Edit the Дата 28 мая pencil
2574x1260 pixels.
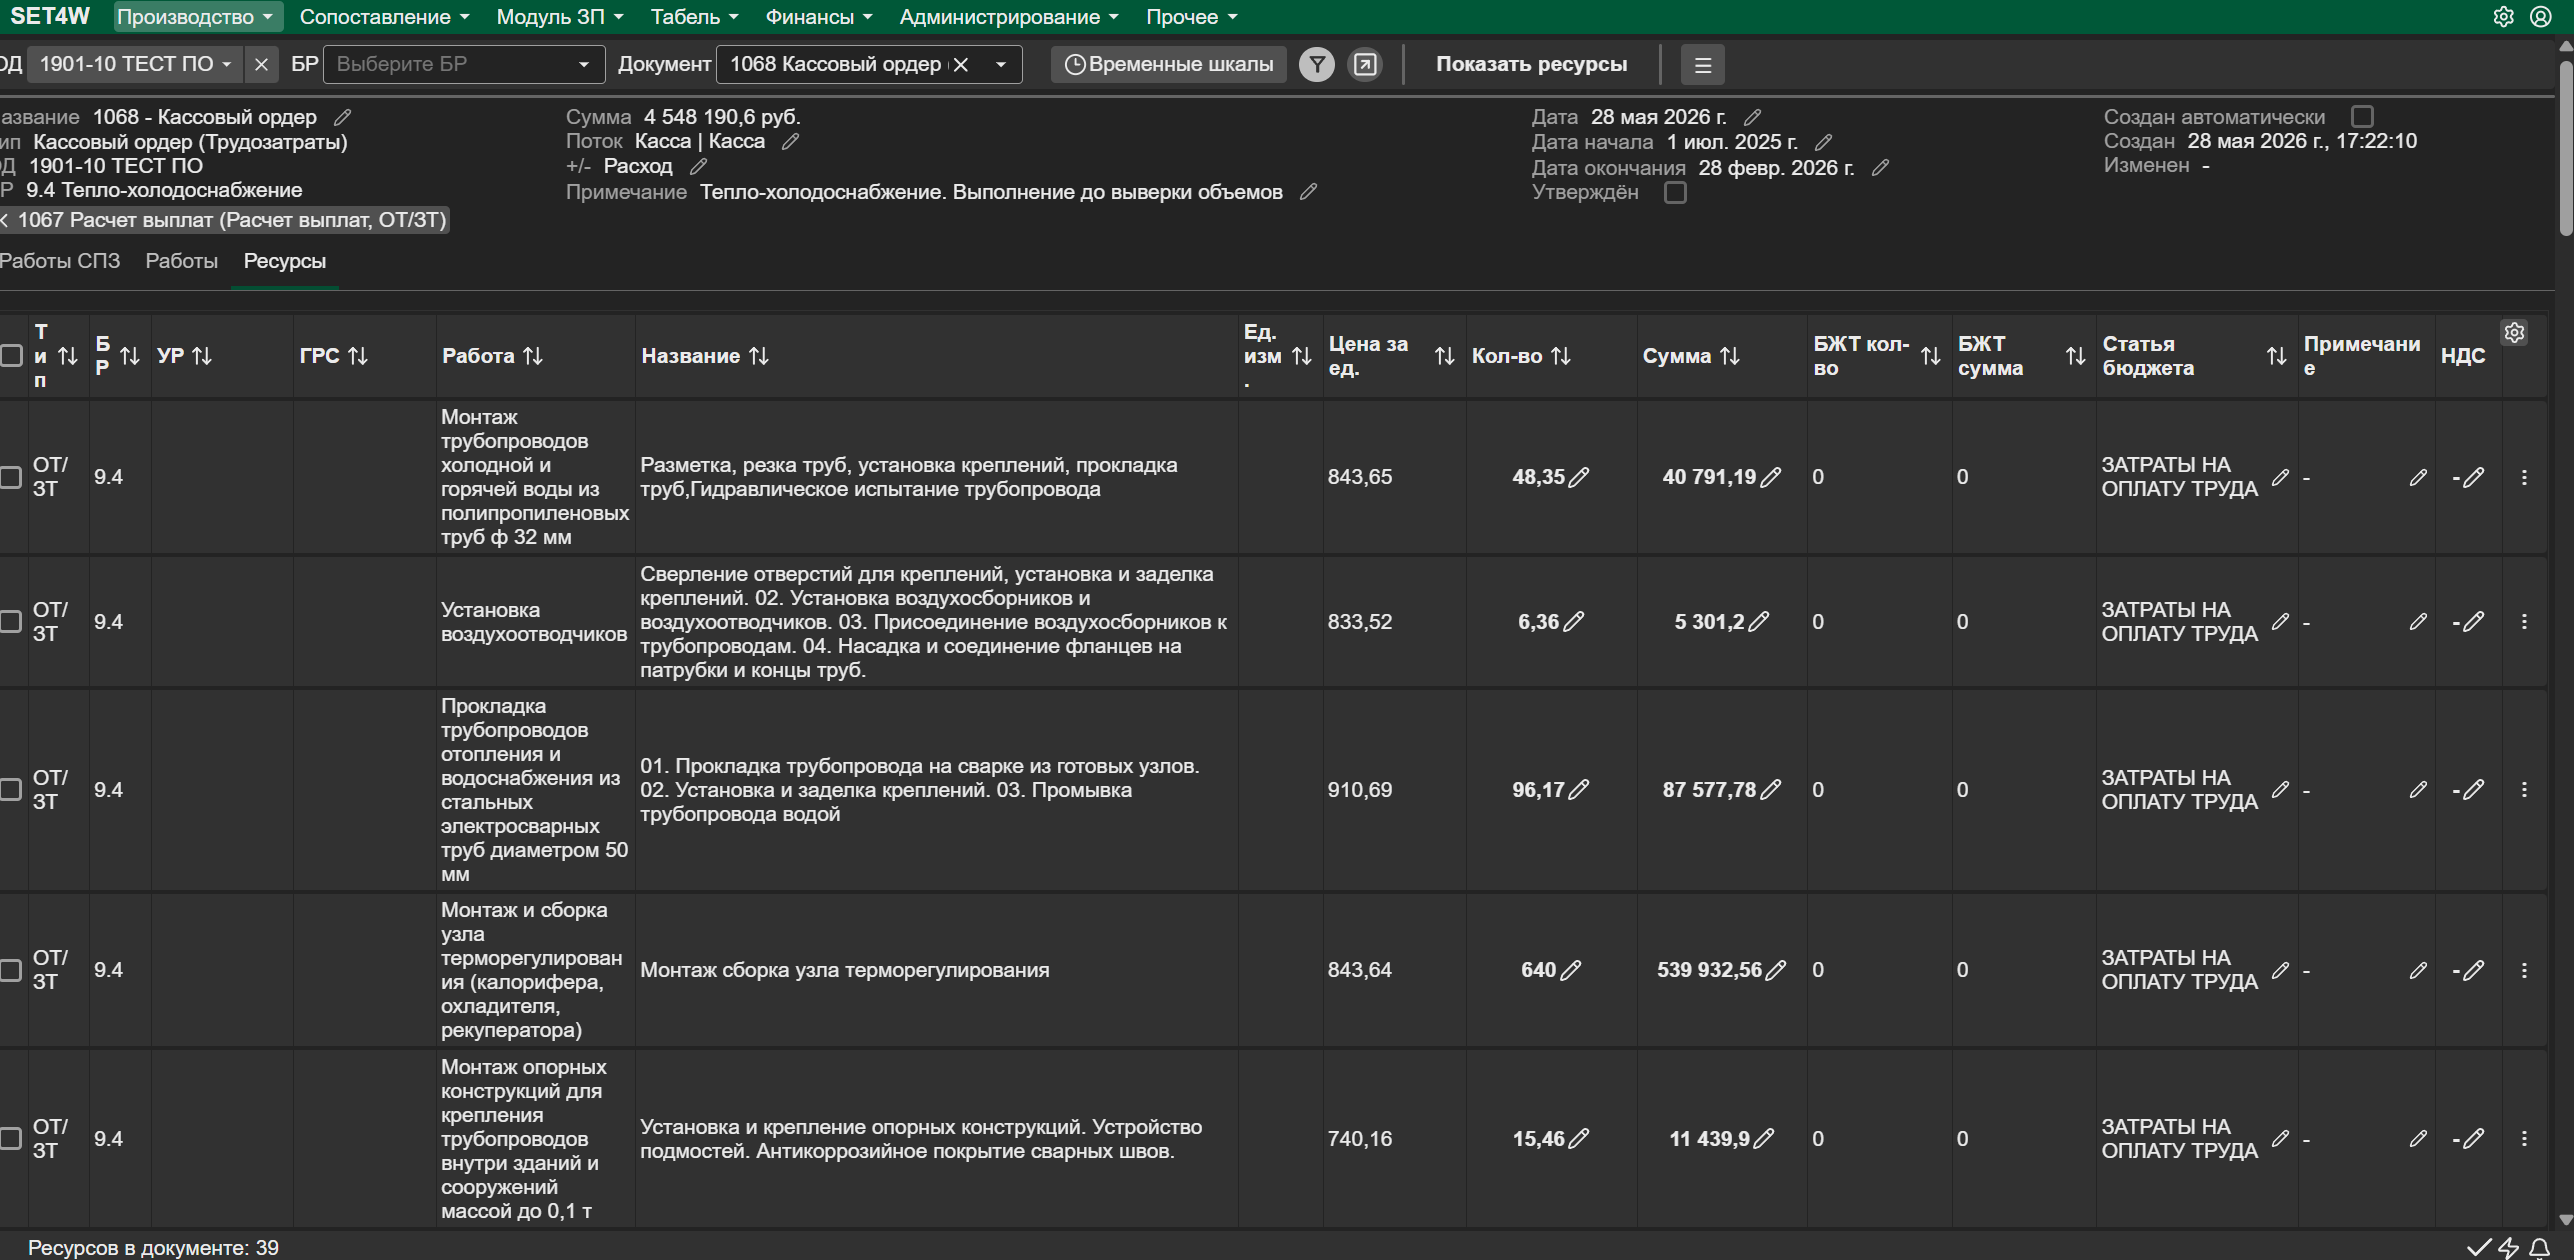click(1752, 117)
